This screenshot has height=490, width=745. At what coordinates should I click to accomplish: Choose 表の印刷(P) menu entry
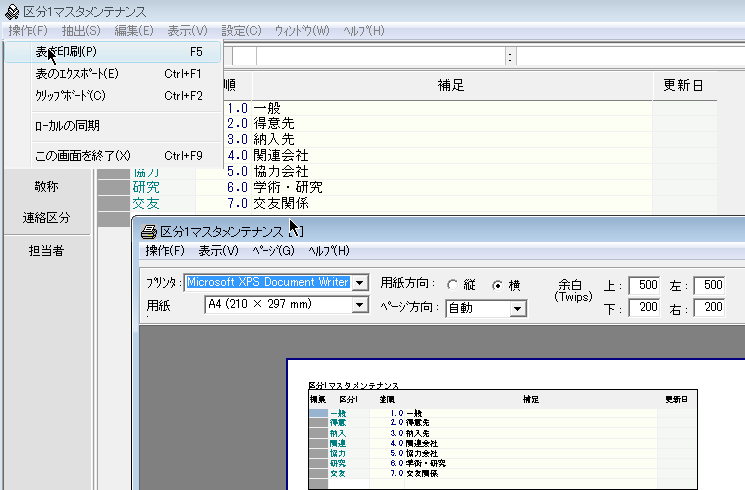coord(113,52)
